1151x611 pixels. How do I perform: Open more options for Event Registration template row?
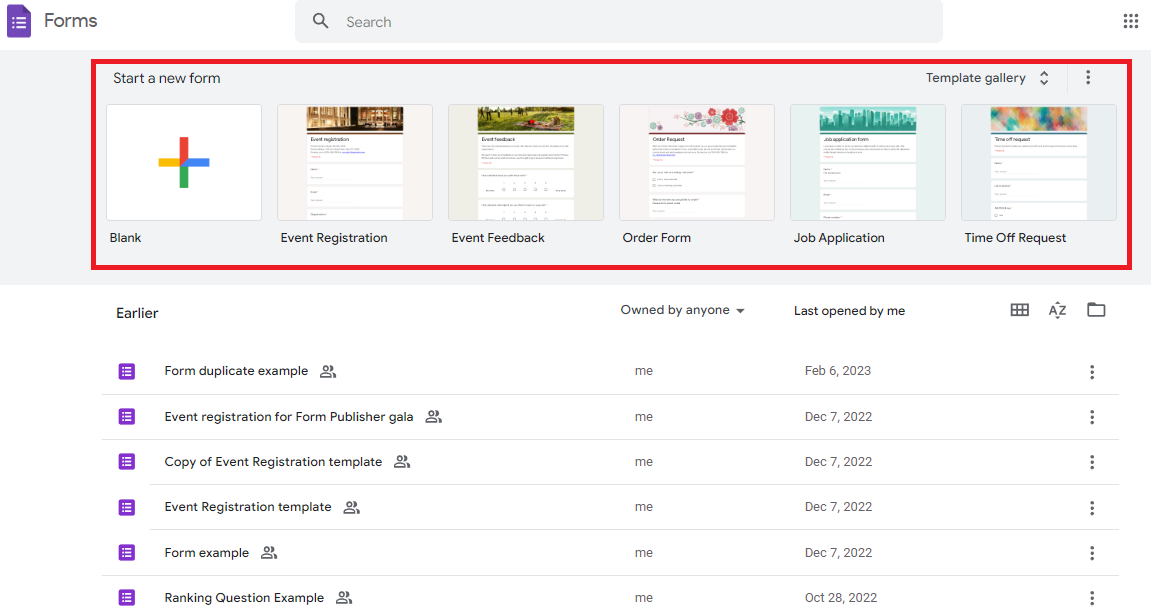(x=1092, y=507)
